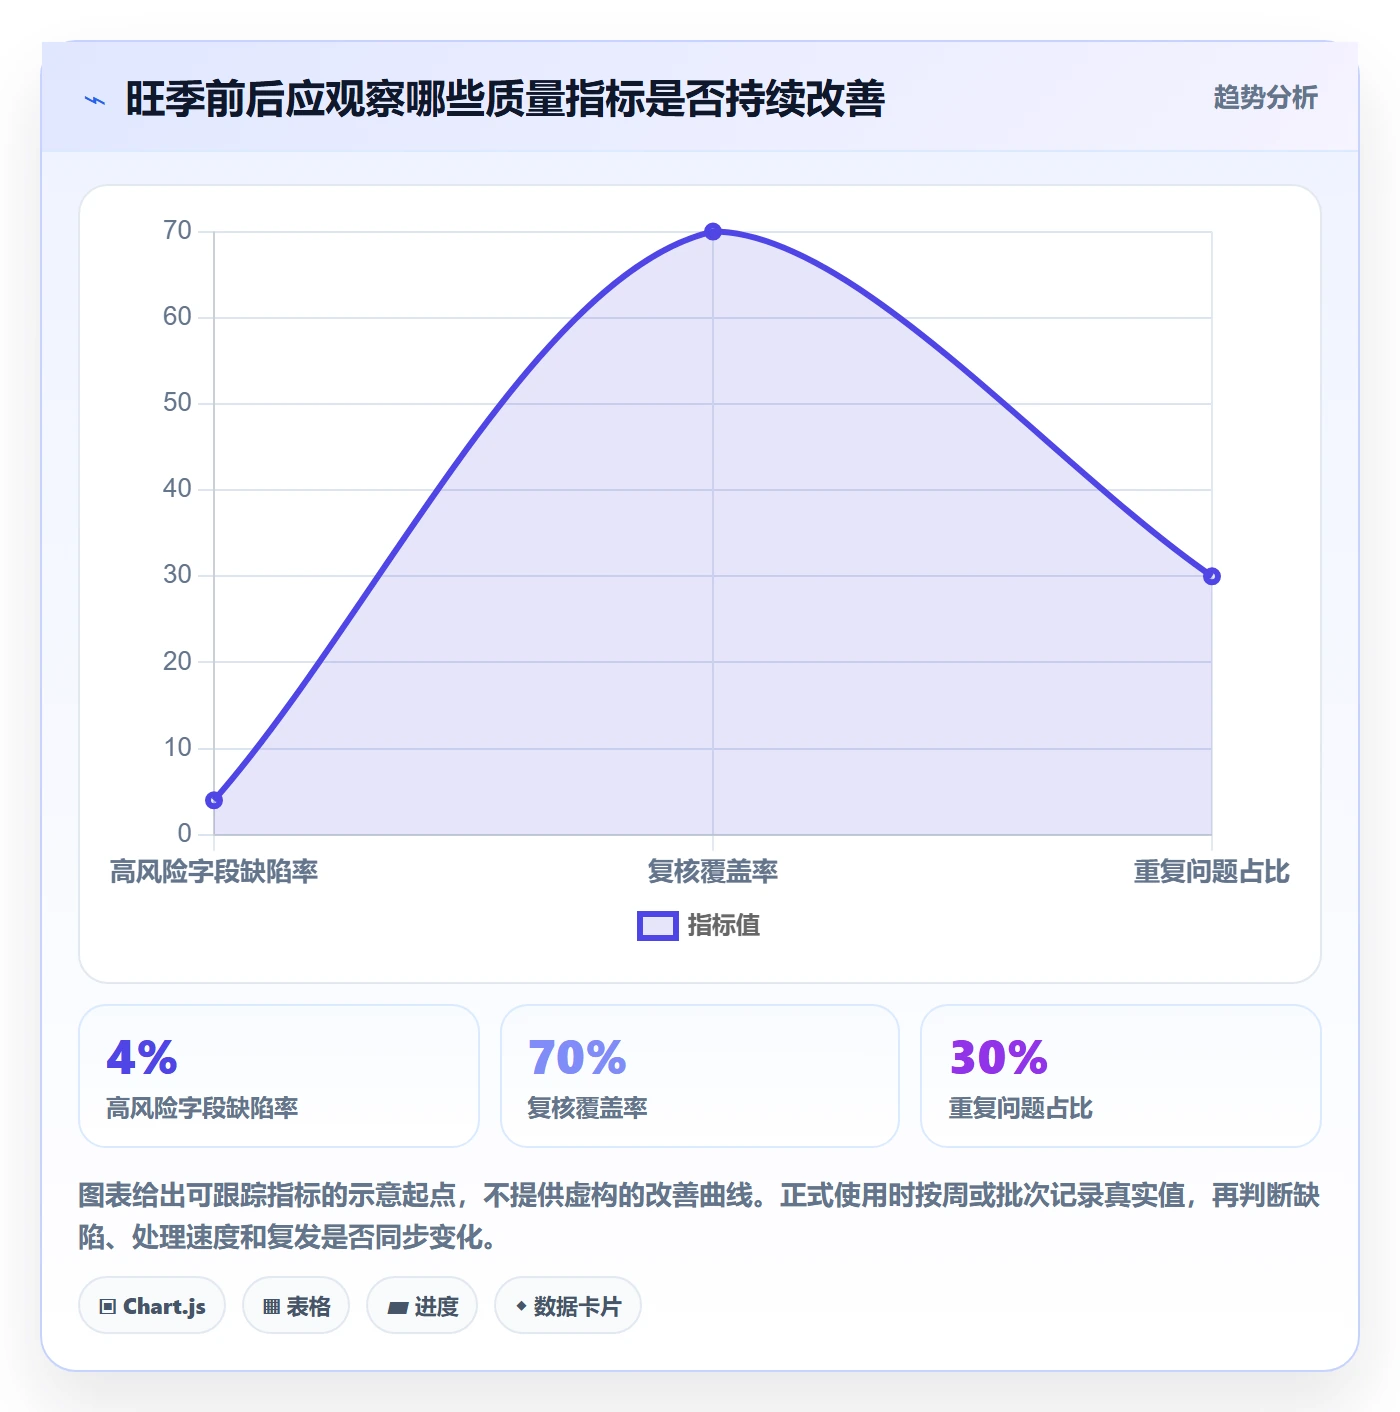
Task: Click y-axis tick label 40
Action: pyautogui.click(x=177, y=489)
